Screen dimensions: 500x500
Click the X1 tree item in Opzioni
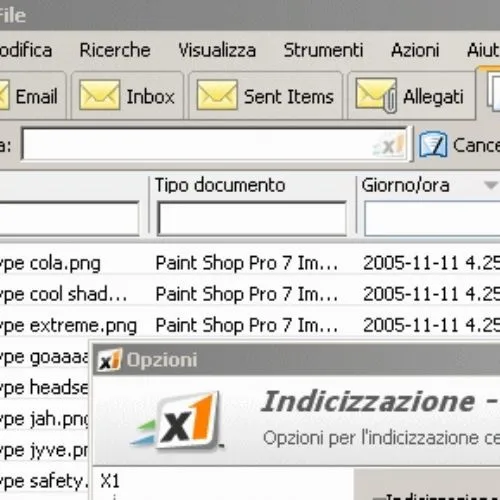pos(110,481)
